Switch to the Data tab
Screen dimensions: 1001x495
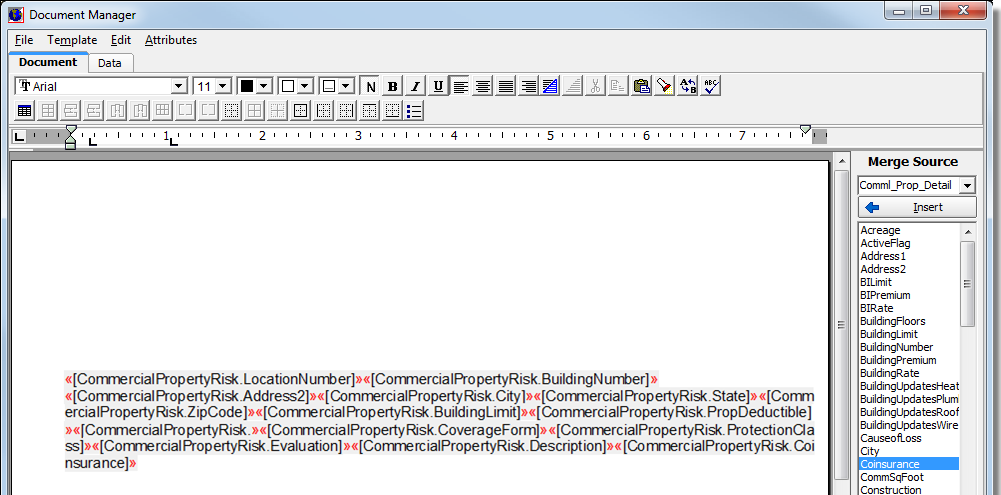pyautogui.click(x=110, y=63)
